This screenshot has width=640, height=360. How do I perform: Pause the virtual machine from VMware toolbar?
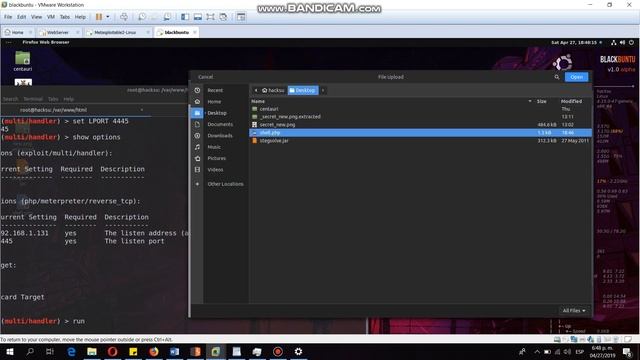(99, 17)
